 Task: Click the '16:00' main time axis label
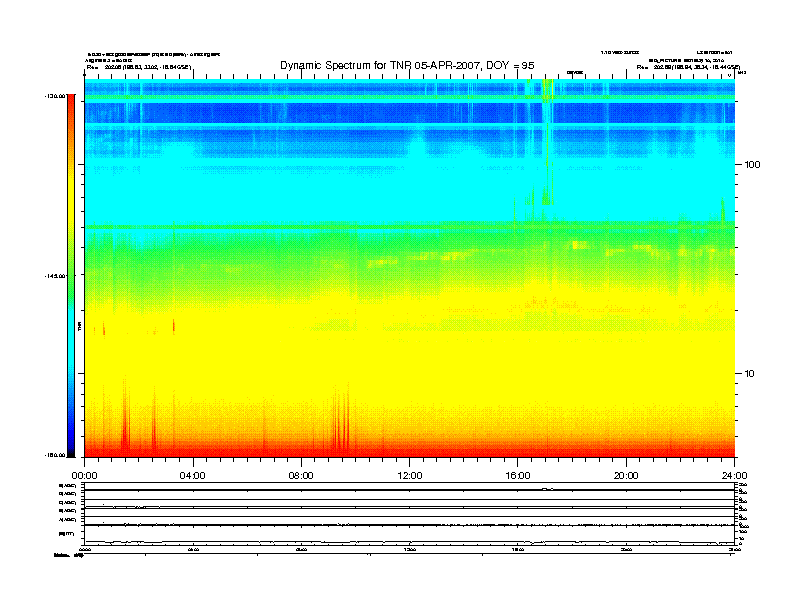tap(518, 476)
